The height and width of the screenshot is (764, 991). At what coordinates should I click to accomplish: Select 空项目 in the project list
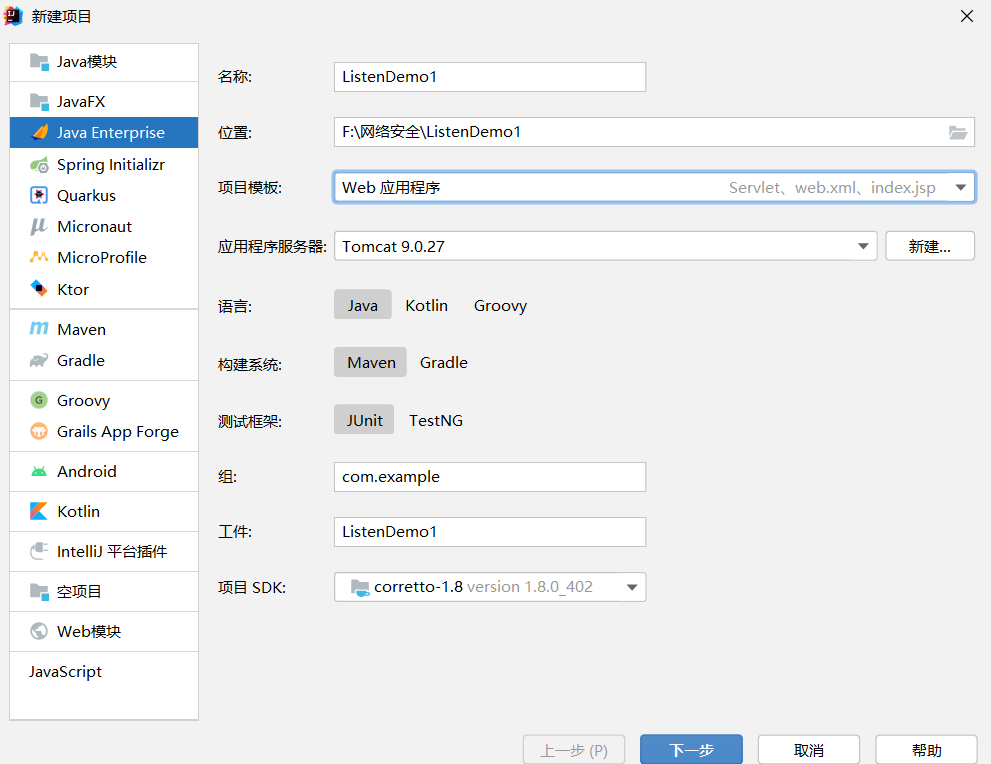[x=104, y=591]
